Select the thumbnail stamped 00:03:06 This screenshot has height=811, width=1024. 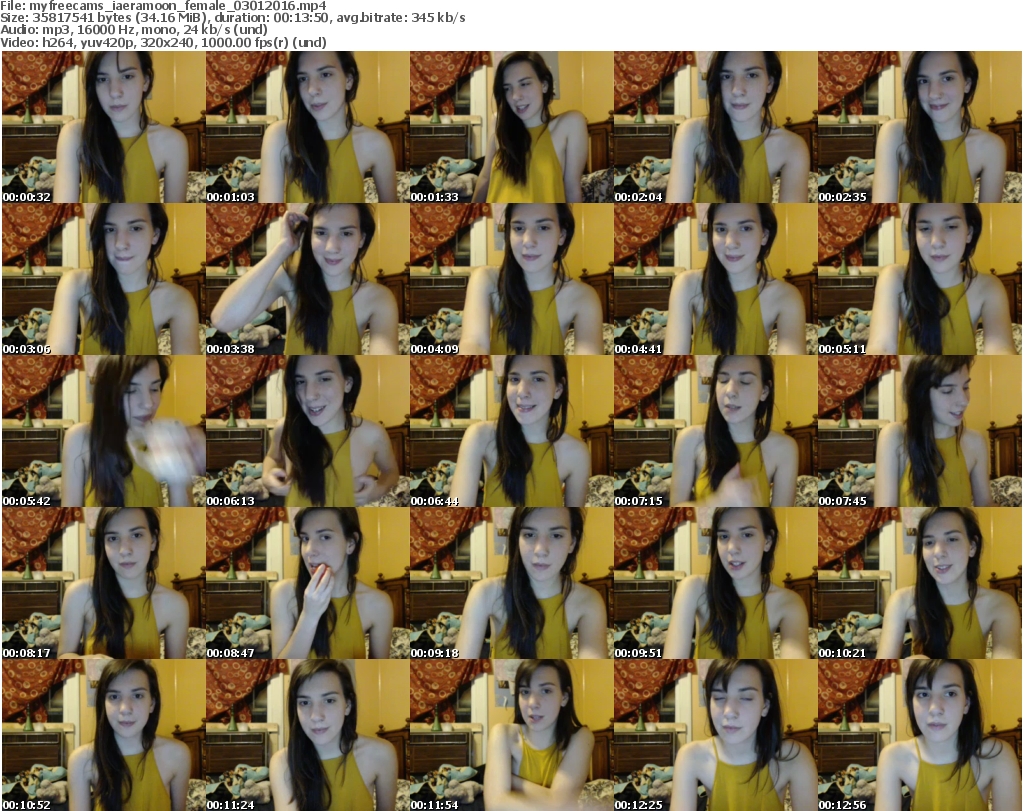[x=103, y=279]
